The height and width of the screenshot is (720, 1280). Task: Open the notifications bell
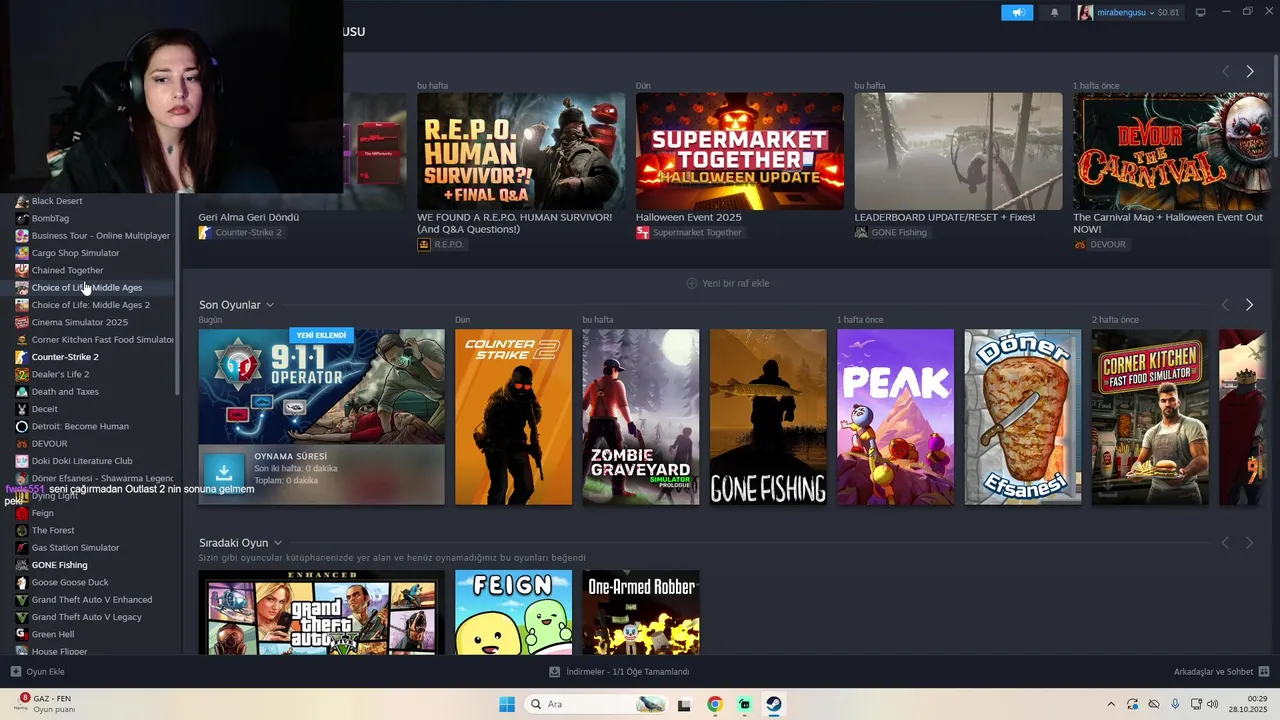click(x=1054, y=13)
